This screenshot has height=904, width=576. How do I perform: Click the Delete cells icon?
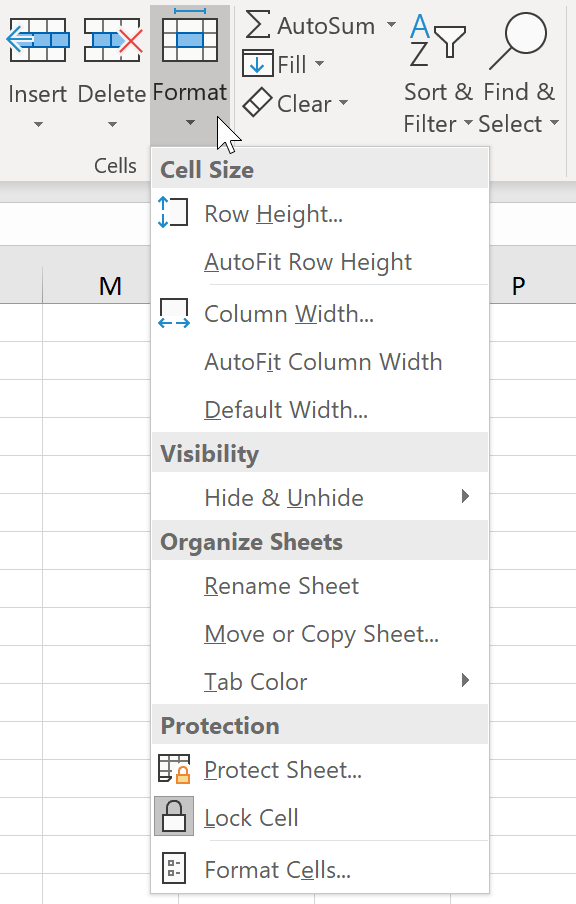pyautogui.click(x=113, y=40)
